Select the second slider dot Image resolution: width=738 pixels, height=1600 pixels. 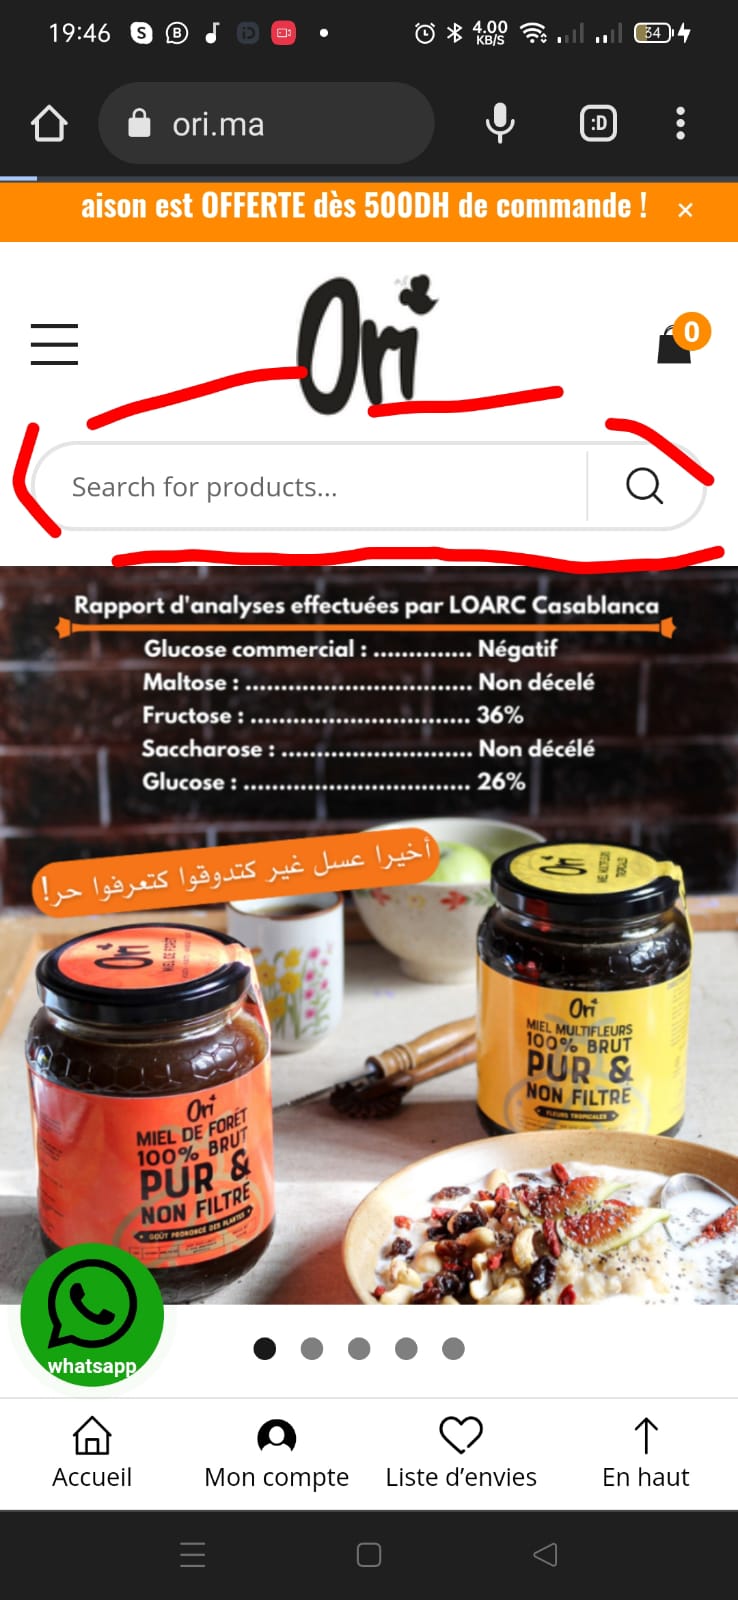pyautogui.click(x=312, y=1349)
